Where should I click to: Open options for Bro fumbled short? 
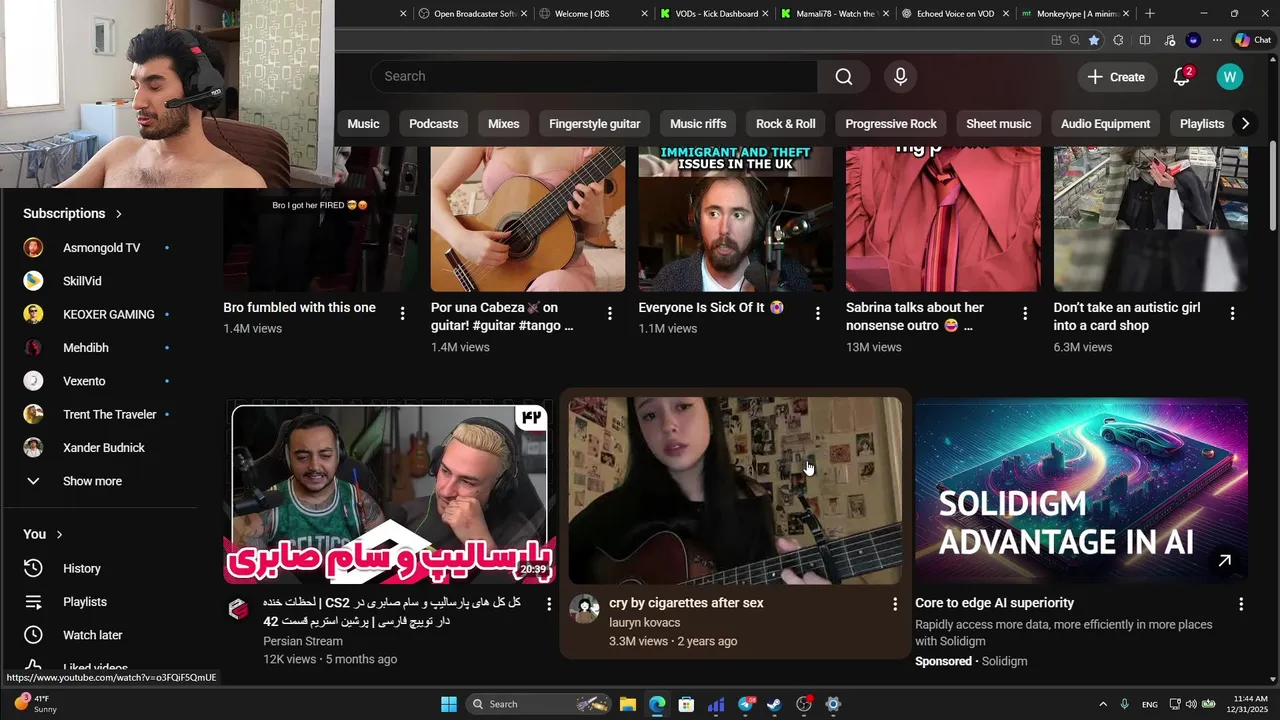[x=402, y=314]
